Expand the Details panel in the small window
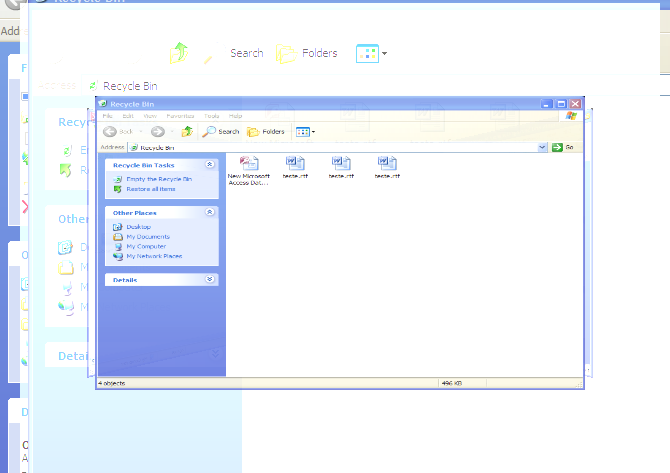This screenshot has height=473, width=670. (x=209, y=280)
